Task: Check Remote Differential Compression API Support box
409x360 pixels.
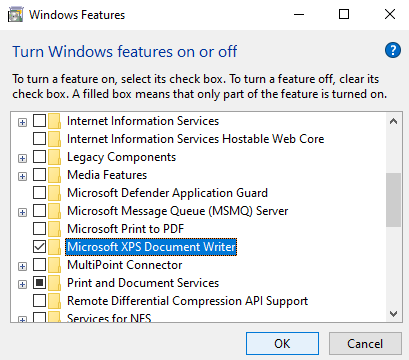Action: point(39,301)
